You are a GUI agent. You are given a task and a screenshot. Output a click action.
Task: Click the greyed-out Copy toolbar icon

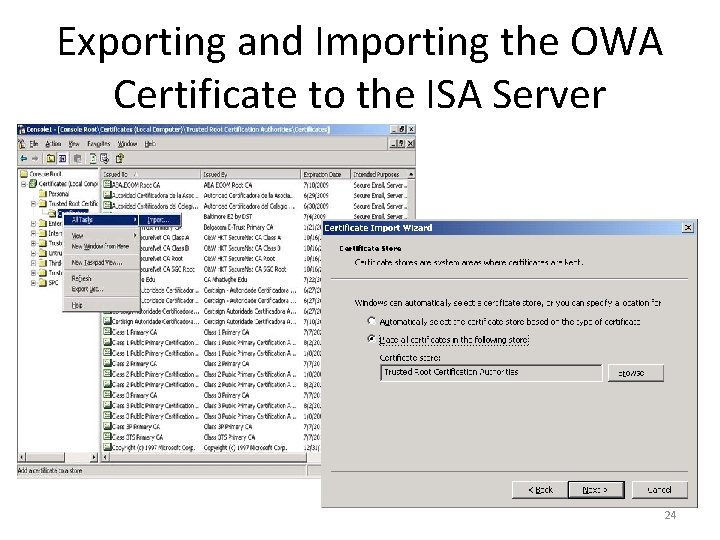point(78,158)
